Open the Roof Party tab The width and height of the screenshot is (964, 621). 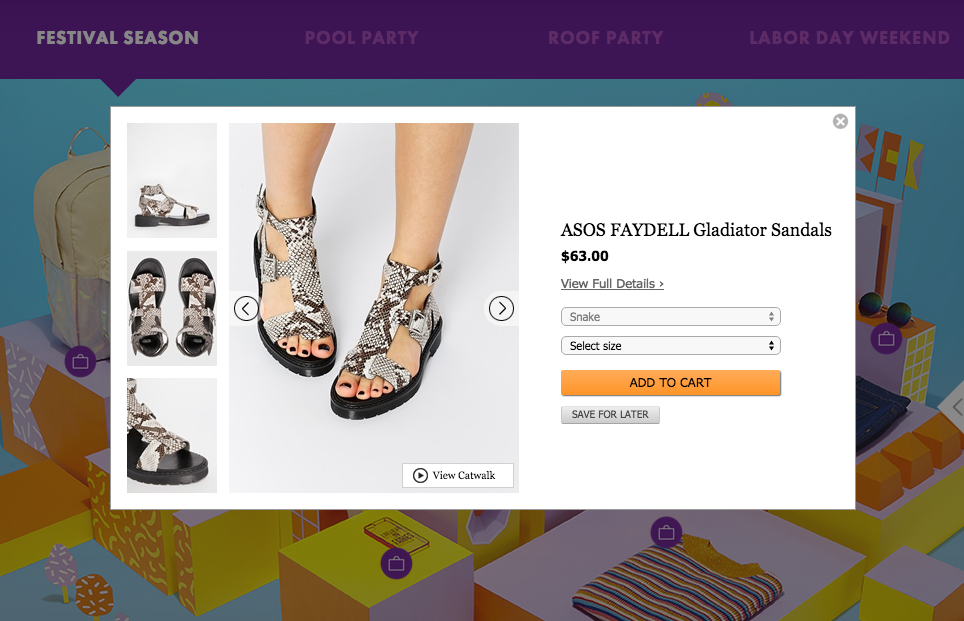[x=605, y=38]
